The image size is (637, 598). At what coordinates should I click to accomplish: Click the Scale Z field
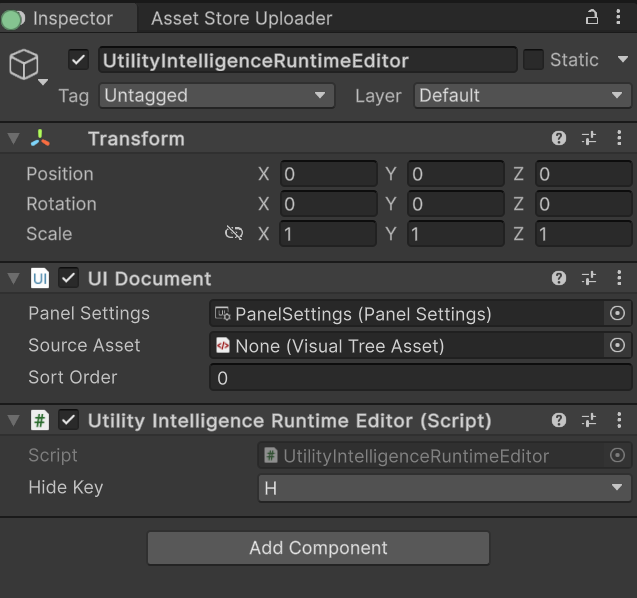click(x=583, y=234)
